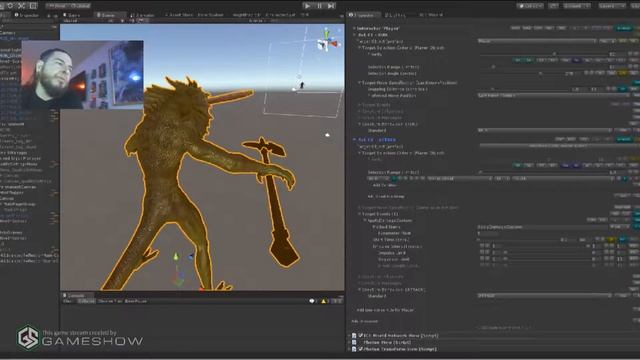
Task: Click the green Enabled button on Set 02
Action: tap(624, 139)
